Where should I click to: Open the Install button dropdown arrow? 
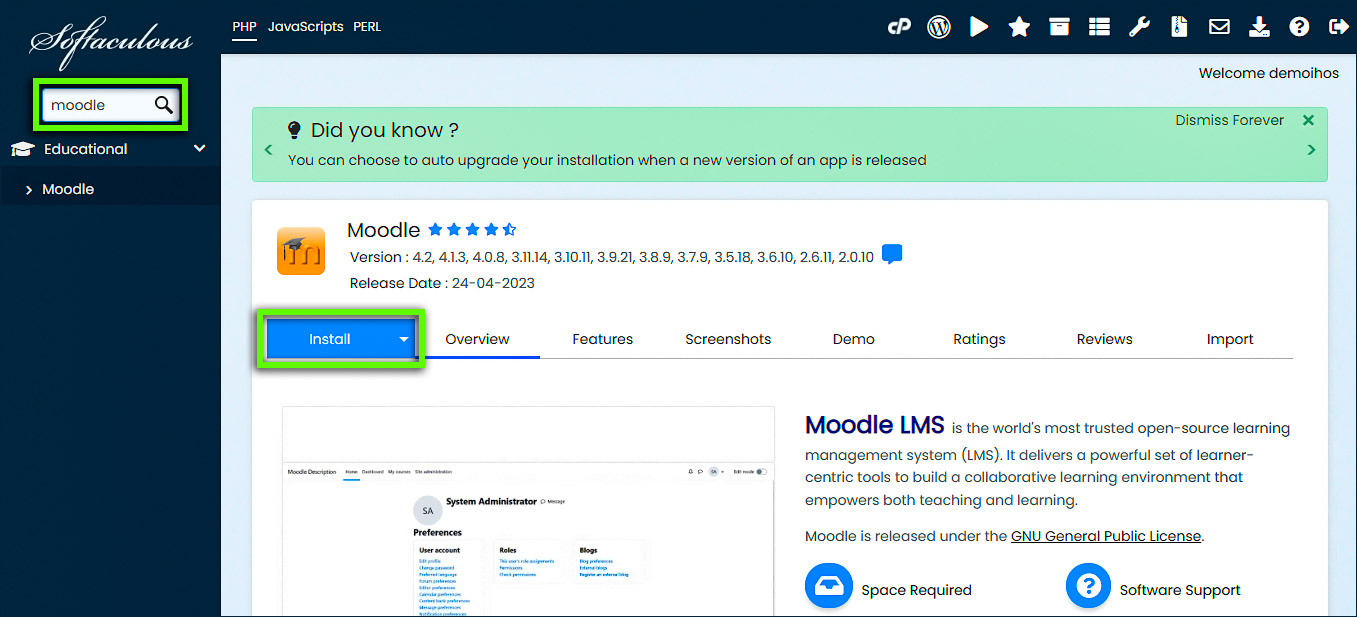[x=403, y=338]
